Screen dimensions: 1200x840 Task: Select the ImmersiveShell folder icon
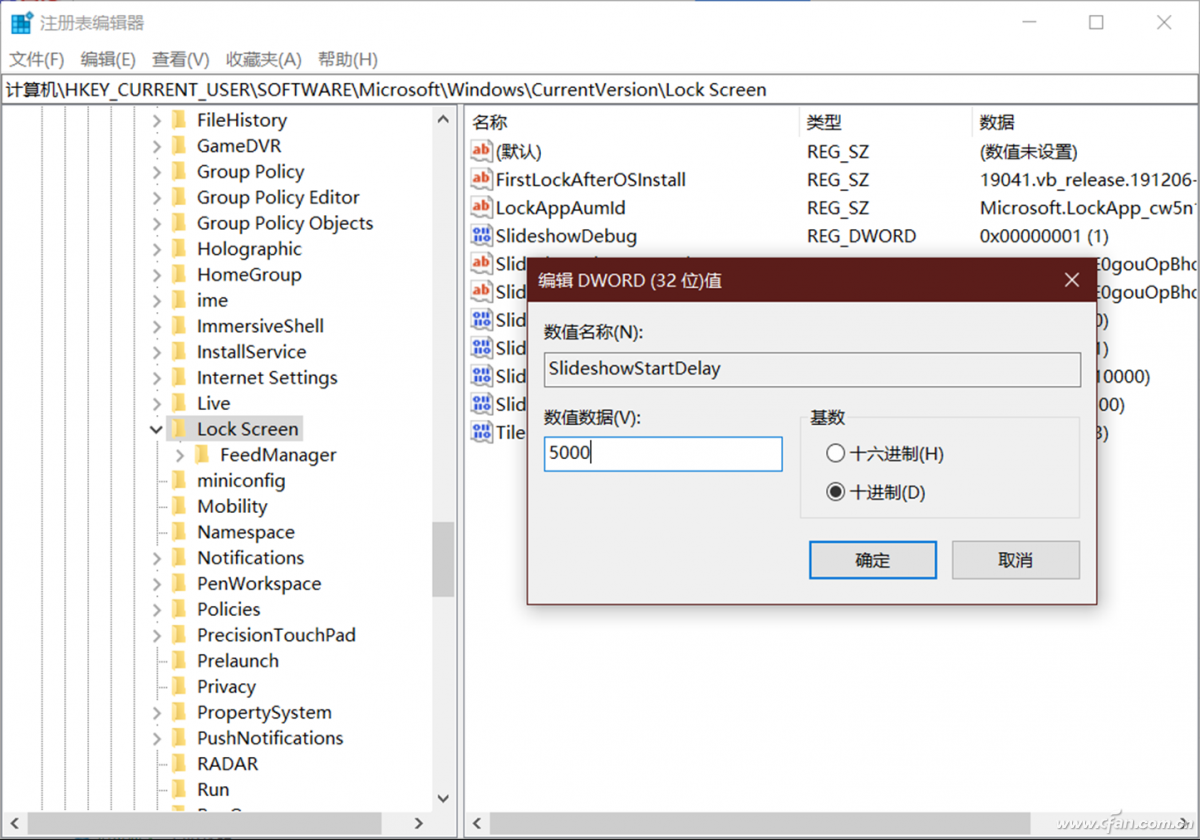tap(179, 326)
